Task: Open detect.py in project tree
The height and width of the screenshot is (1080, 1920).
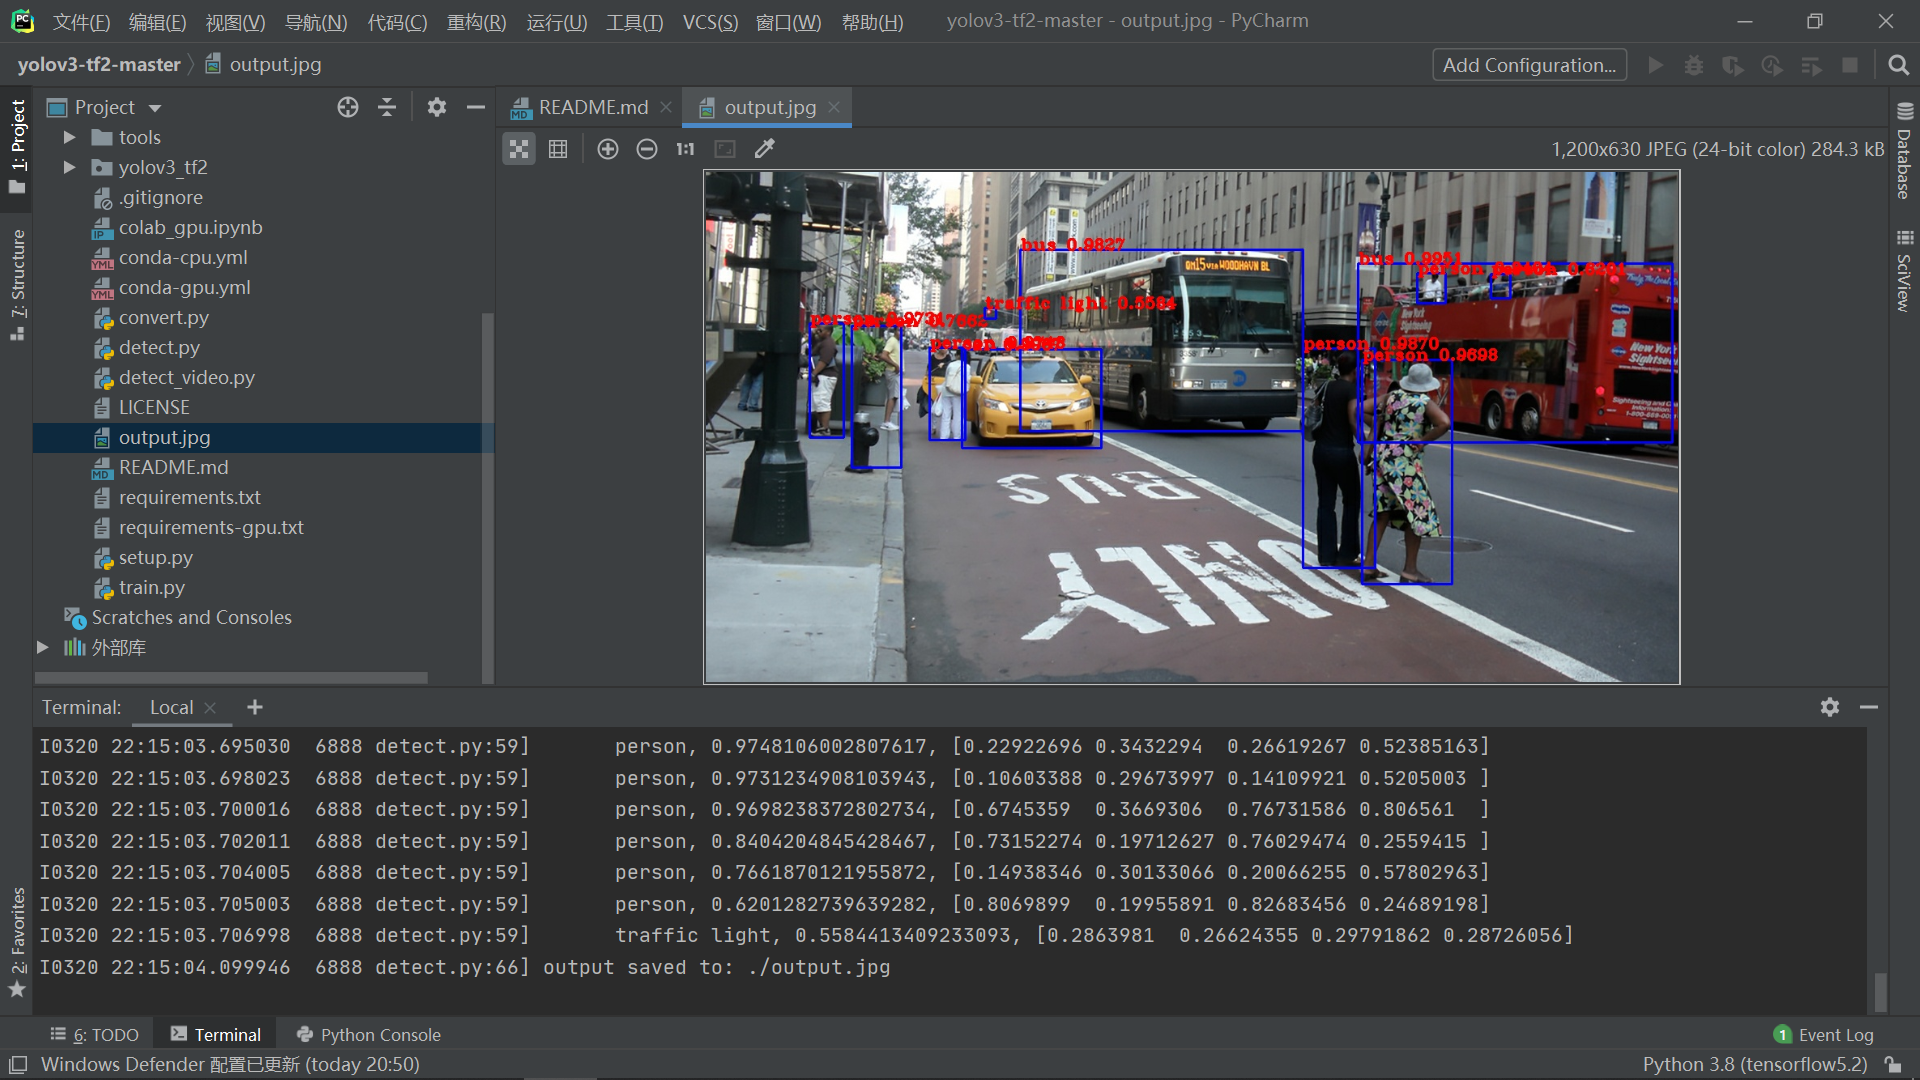Action: (158, 347)
